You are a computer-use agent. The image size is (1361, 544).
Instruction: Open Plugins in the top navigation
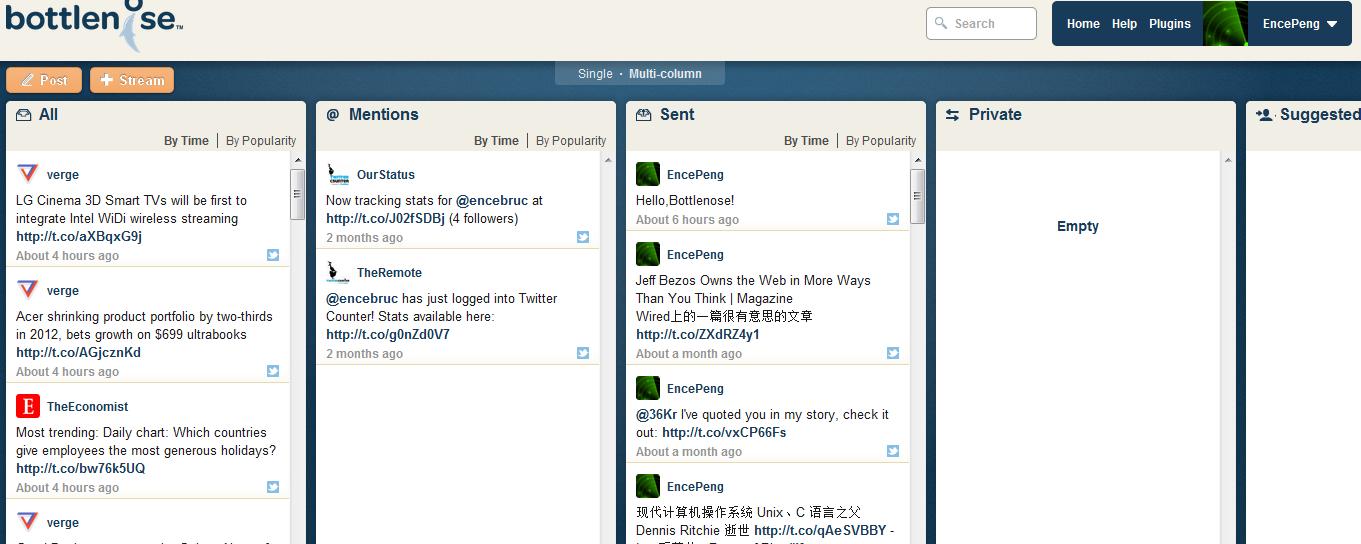(x=1170, y=24)
